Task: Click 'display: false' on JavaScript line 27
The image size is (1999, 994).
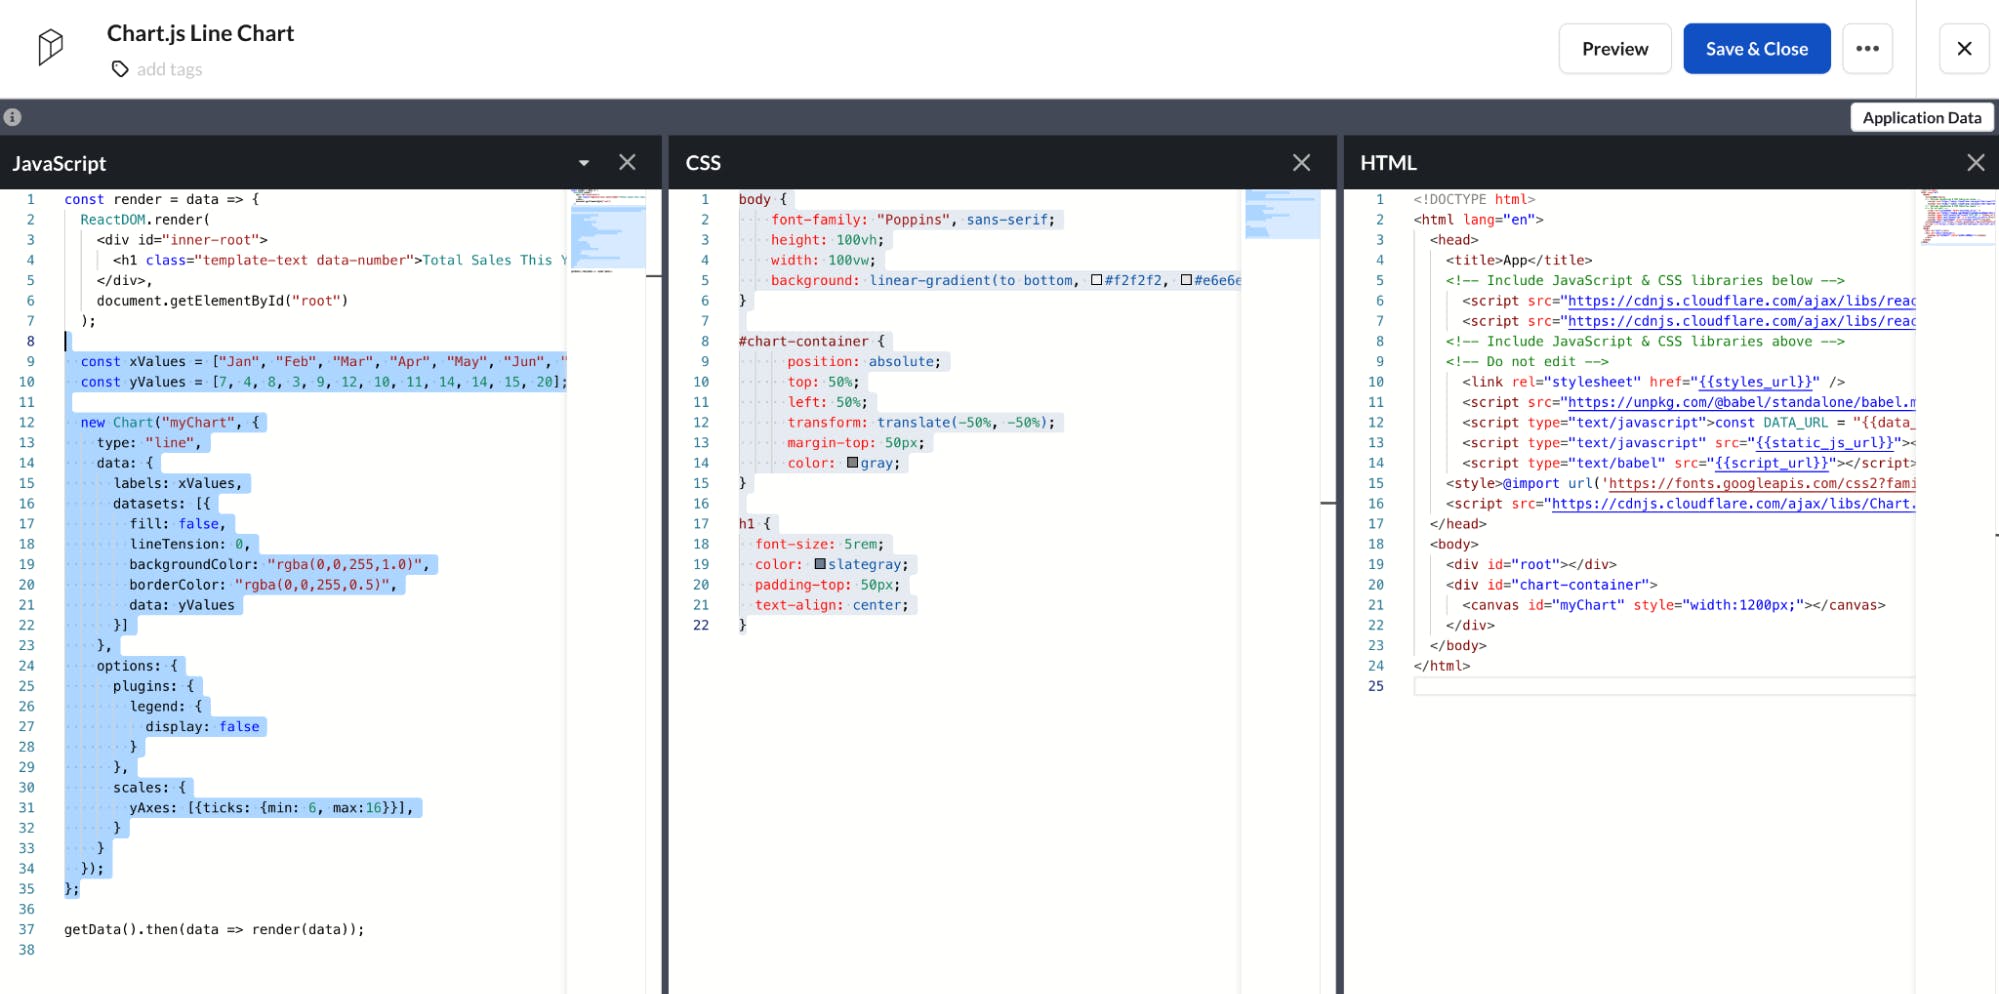Action: tap(203, 727)
